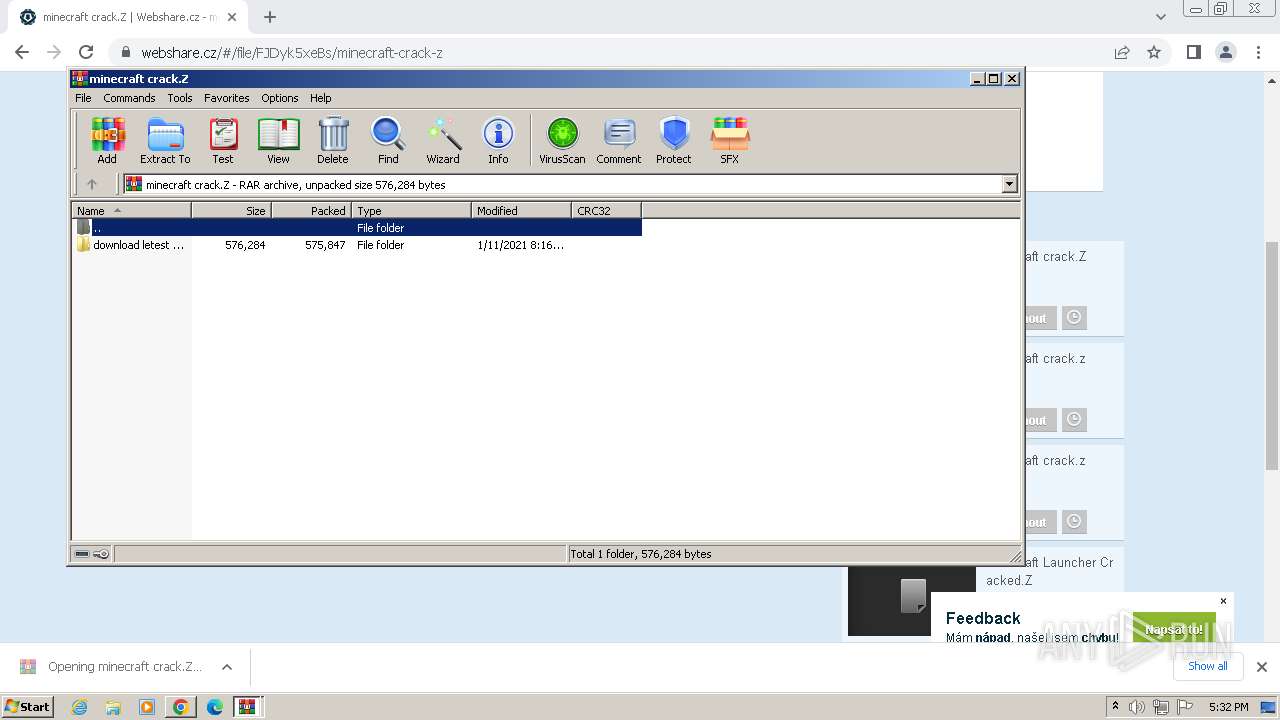The width and height of the screenshot is (1280, 720).
Task: Open Windows Start menu
Action: 27,706
